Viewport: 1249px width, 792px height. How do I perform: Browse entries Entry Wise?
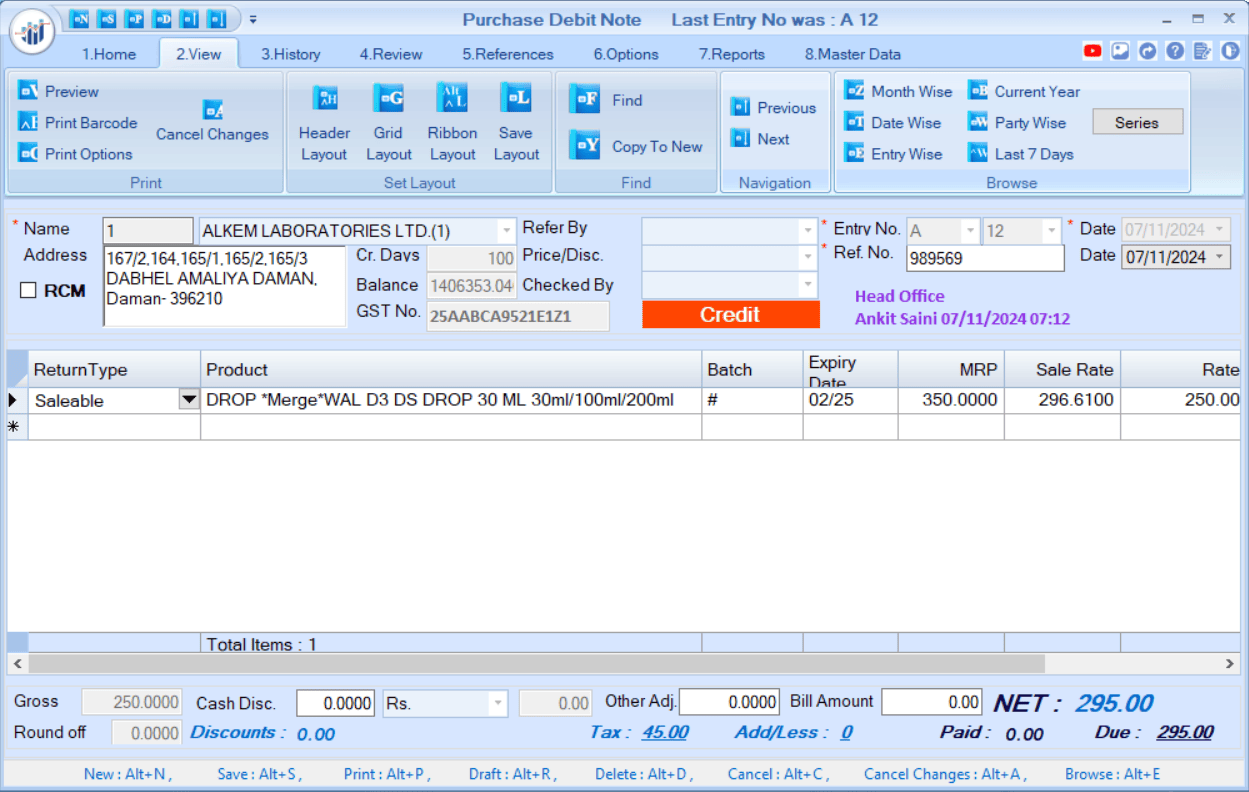pyautogui.click(x=893, y=154)
